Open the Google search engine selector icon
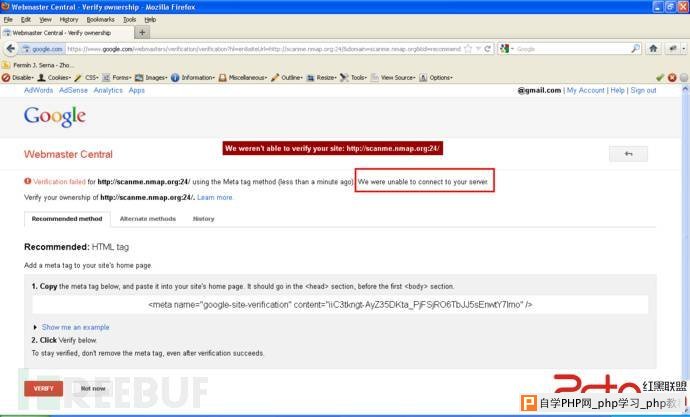 click(x=506, y=49)
